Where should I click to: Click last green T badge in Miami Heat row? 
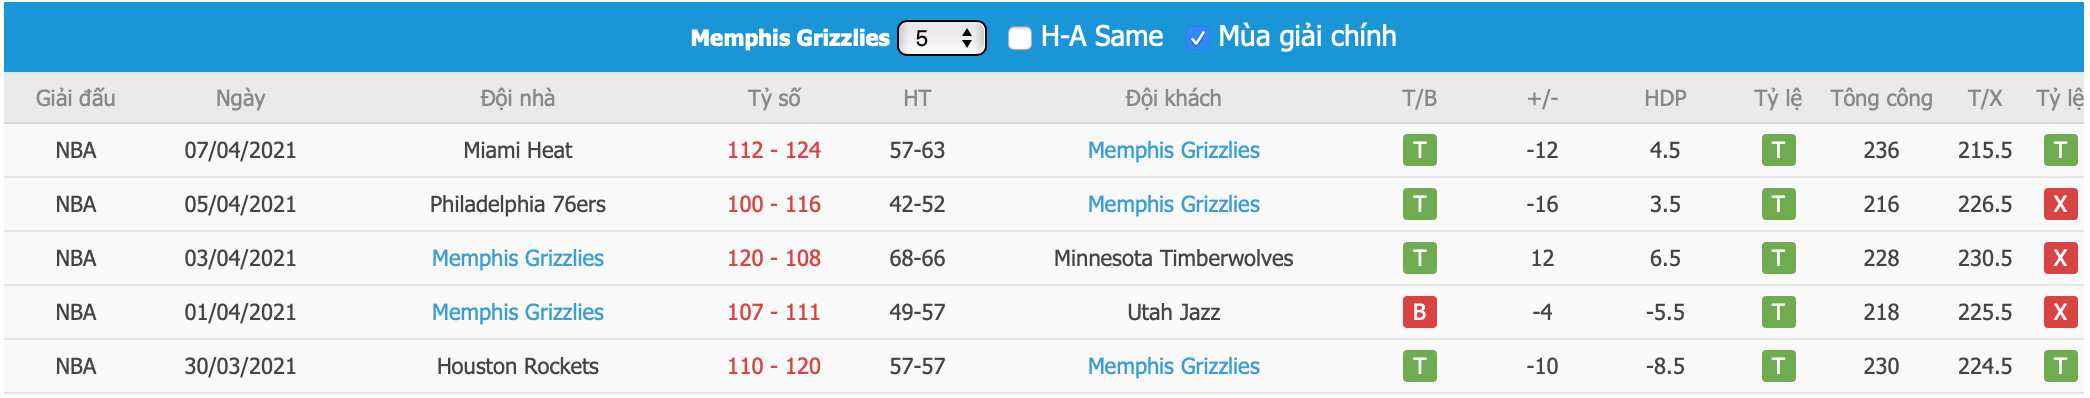[2060, 150]
